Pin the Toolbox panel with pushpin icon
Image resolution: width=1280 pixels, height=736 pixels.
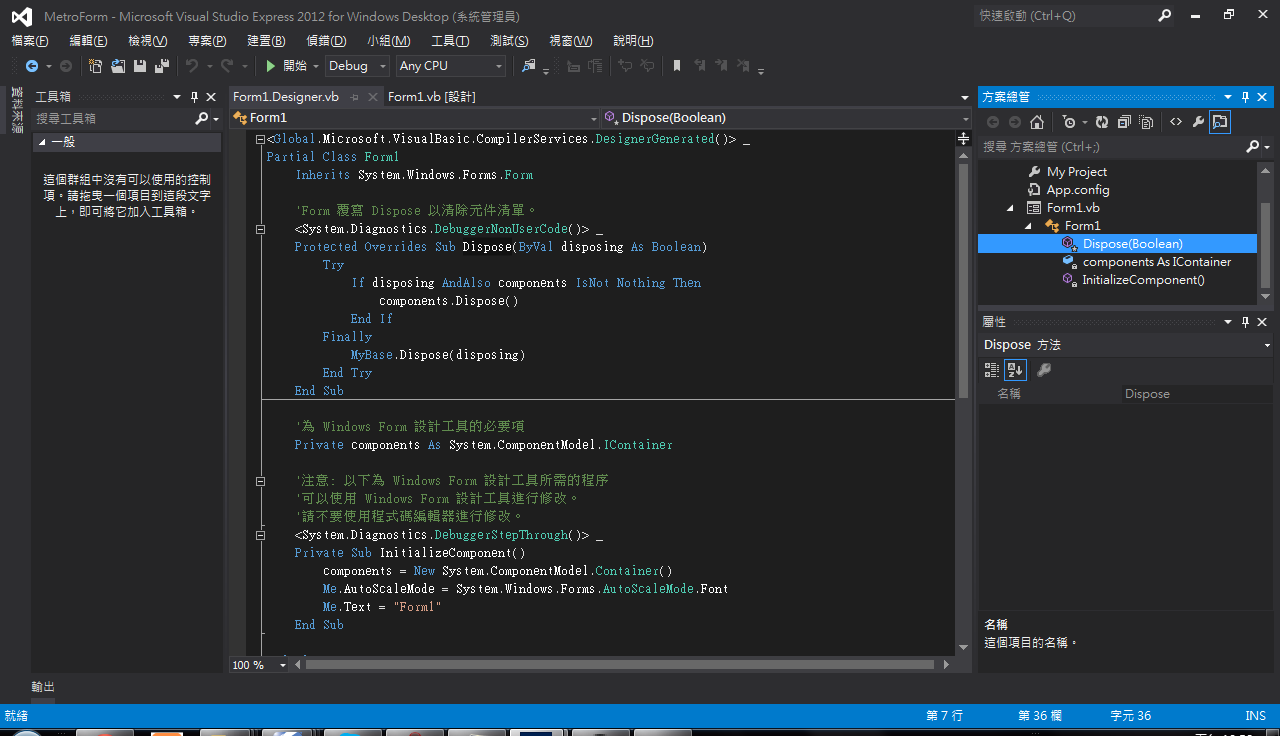pos(194,97)
